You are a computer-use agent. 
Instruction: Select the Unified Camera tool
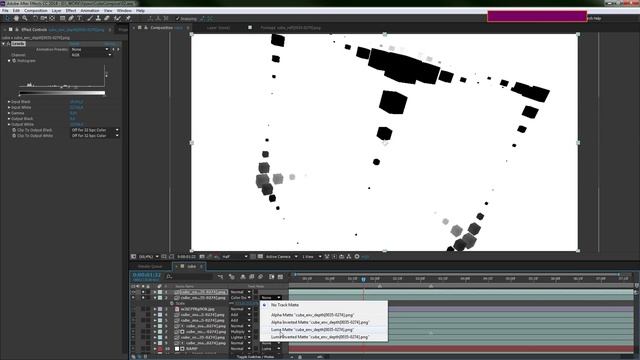tap(43, 18)
